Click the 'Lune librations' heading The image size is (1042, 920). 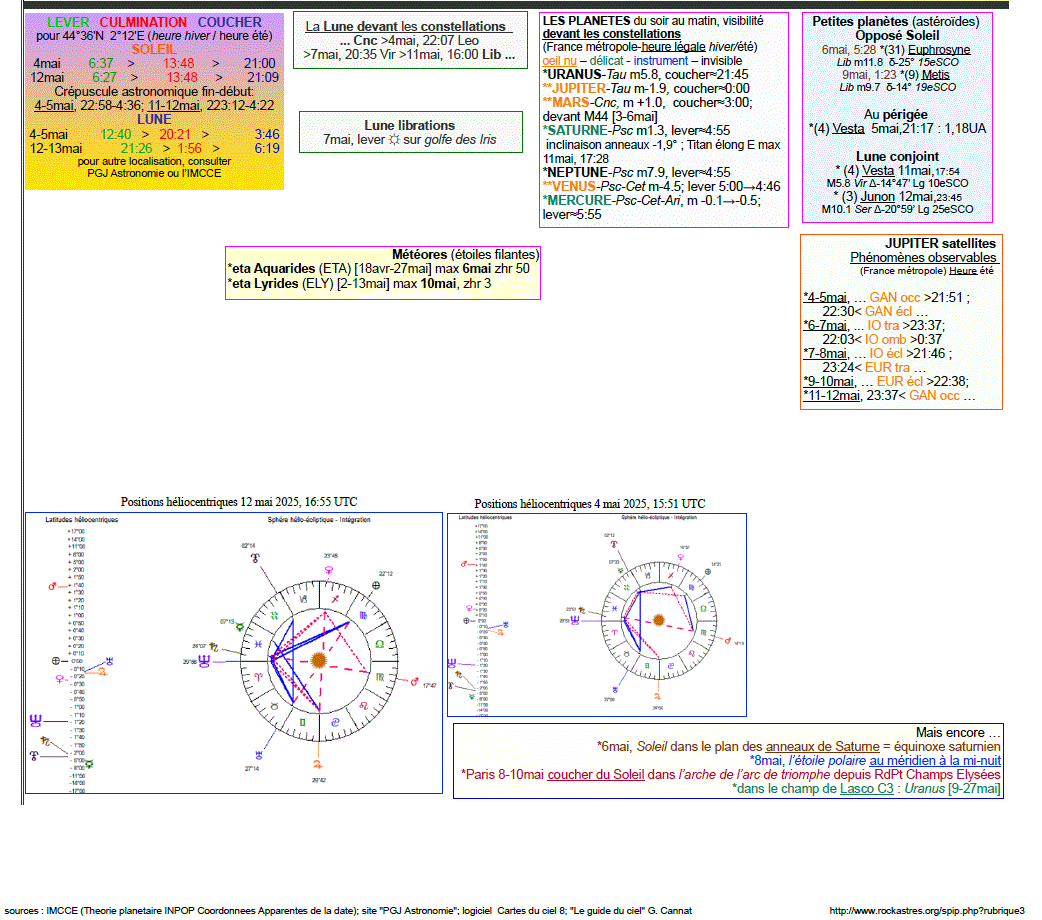tap(409, 126)
